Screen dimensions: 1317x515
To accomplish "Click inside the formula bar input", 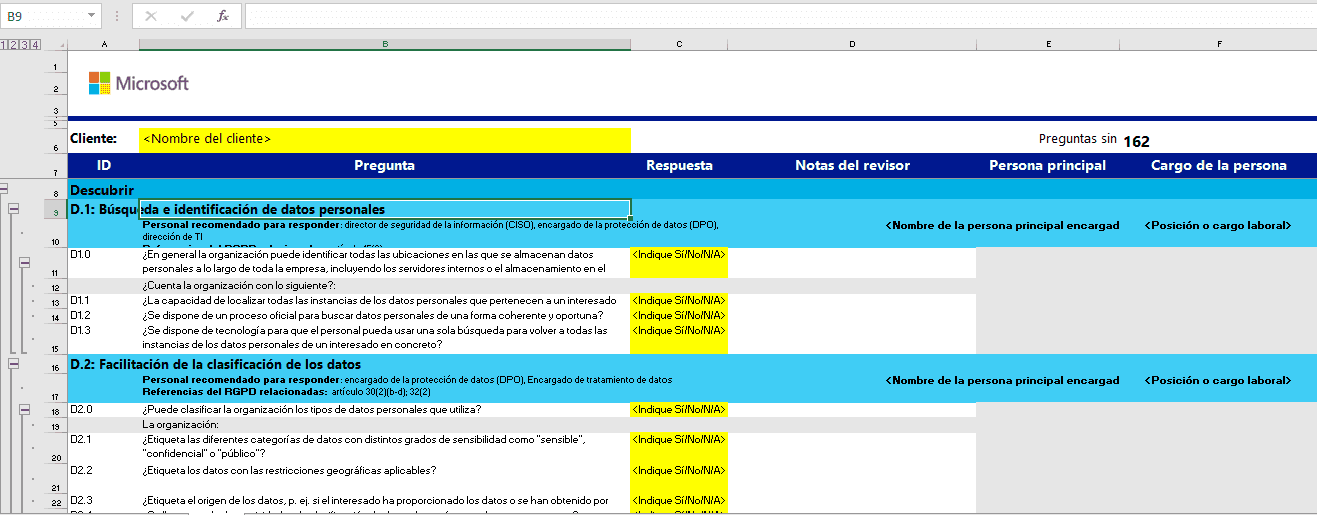I will (x=780, y=16).
